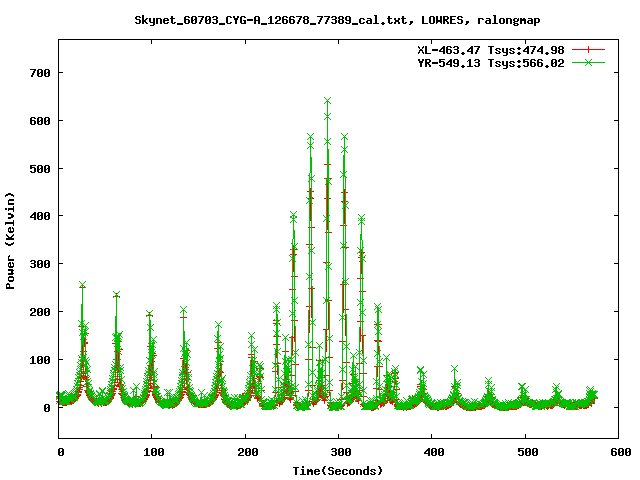Click the 300 y-axis tick label
Viewport: 640px width, 480px height.
40,264
